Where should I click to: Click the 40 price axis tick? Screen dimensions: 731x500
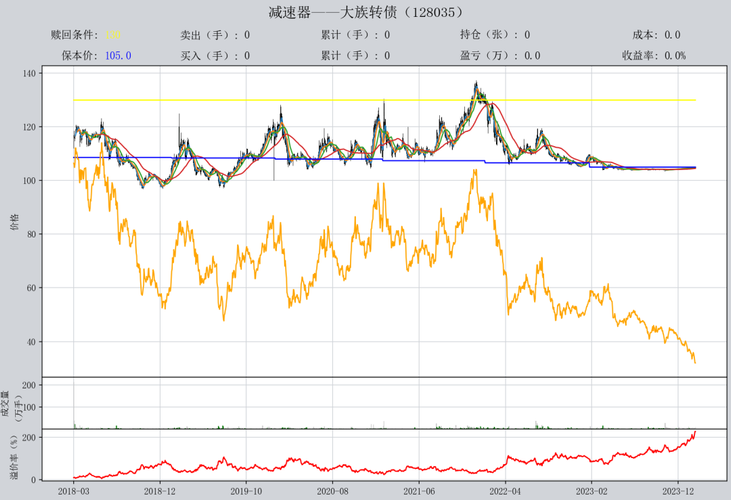(31, 342)
